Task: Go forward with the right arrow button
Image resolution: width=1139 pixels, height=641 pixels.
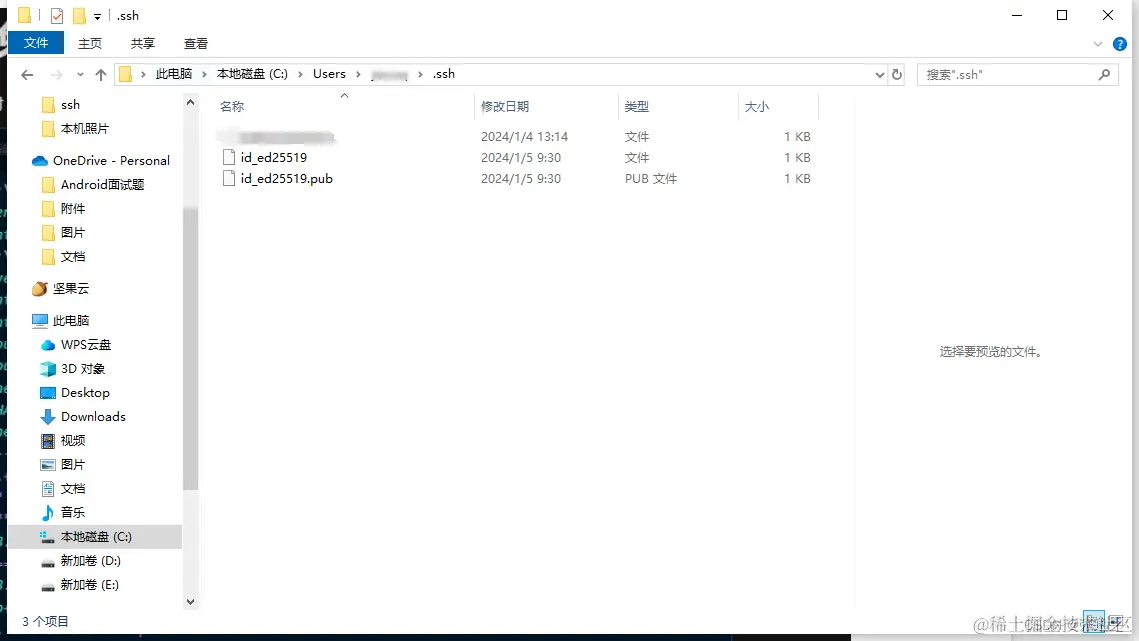Action: [x=57, y=74]
